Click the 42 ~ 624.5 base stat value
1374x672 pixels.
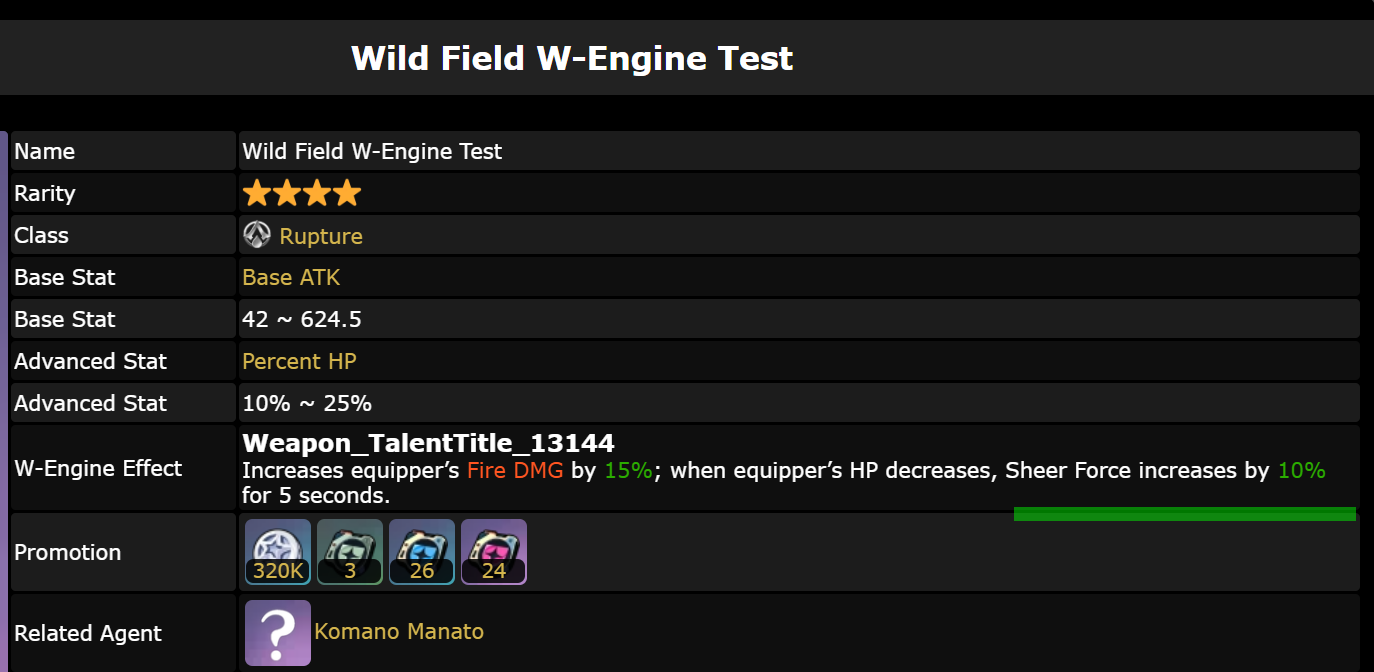pos(302,320)
